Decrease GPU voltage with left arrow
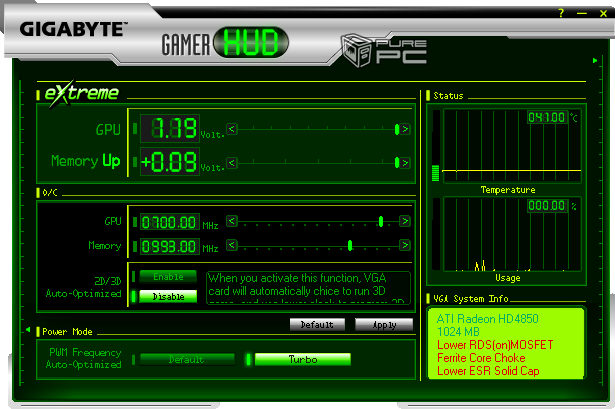Image resolution: width=615 pixels, height=409 pixels. click(232, 129)
